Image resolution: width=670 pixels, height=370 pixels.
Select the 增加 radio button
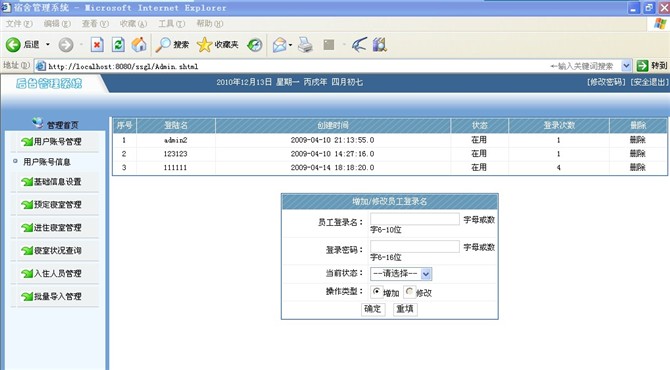click(376, 291)
